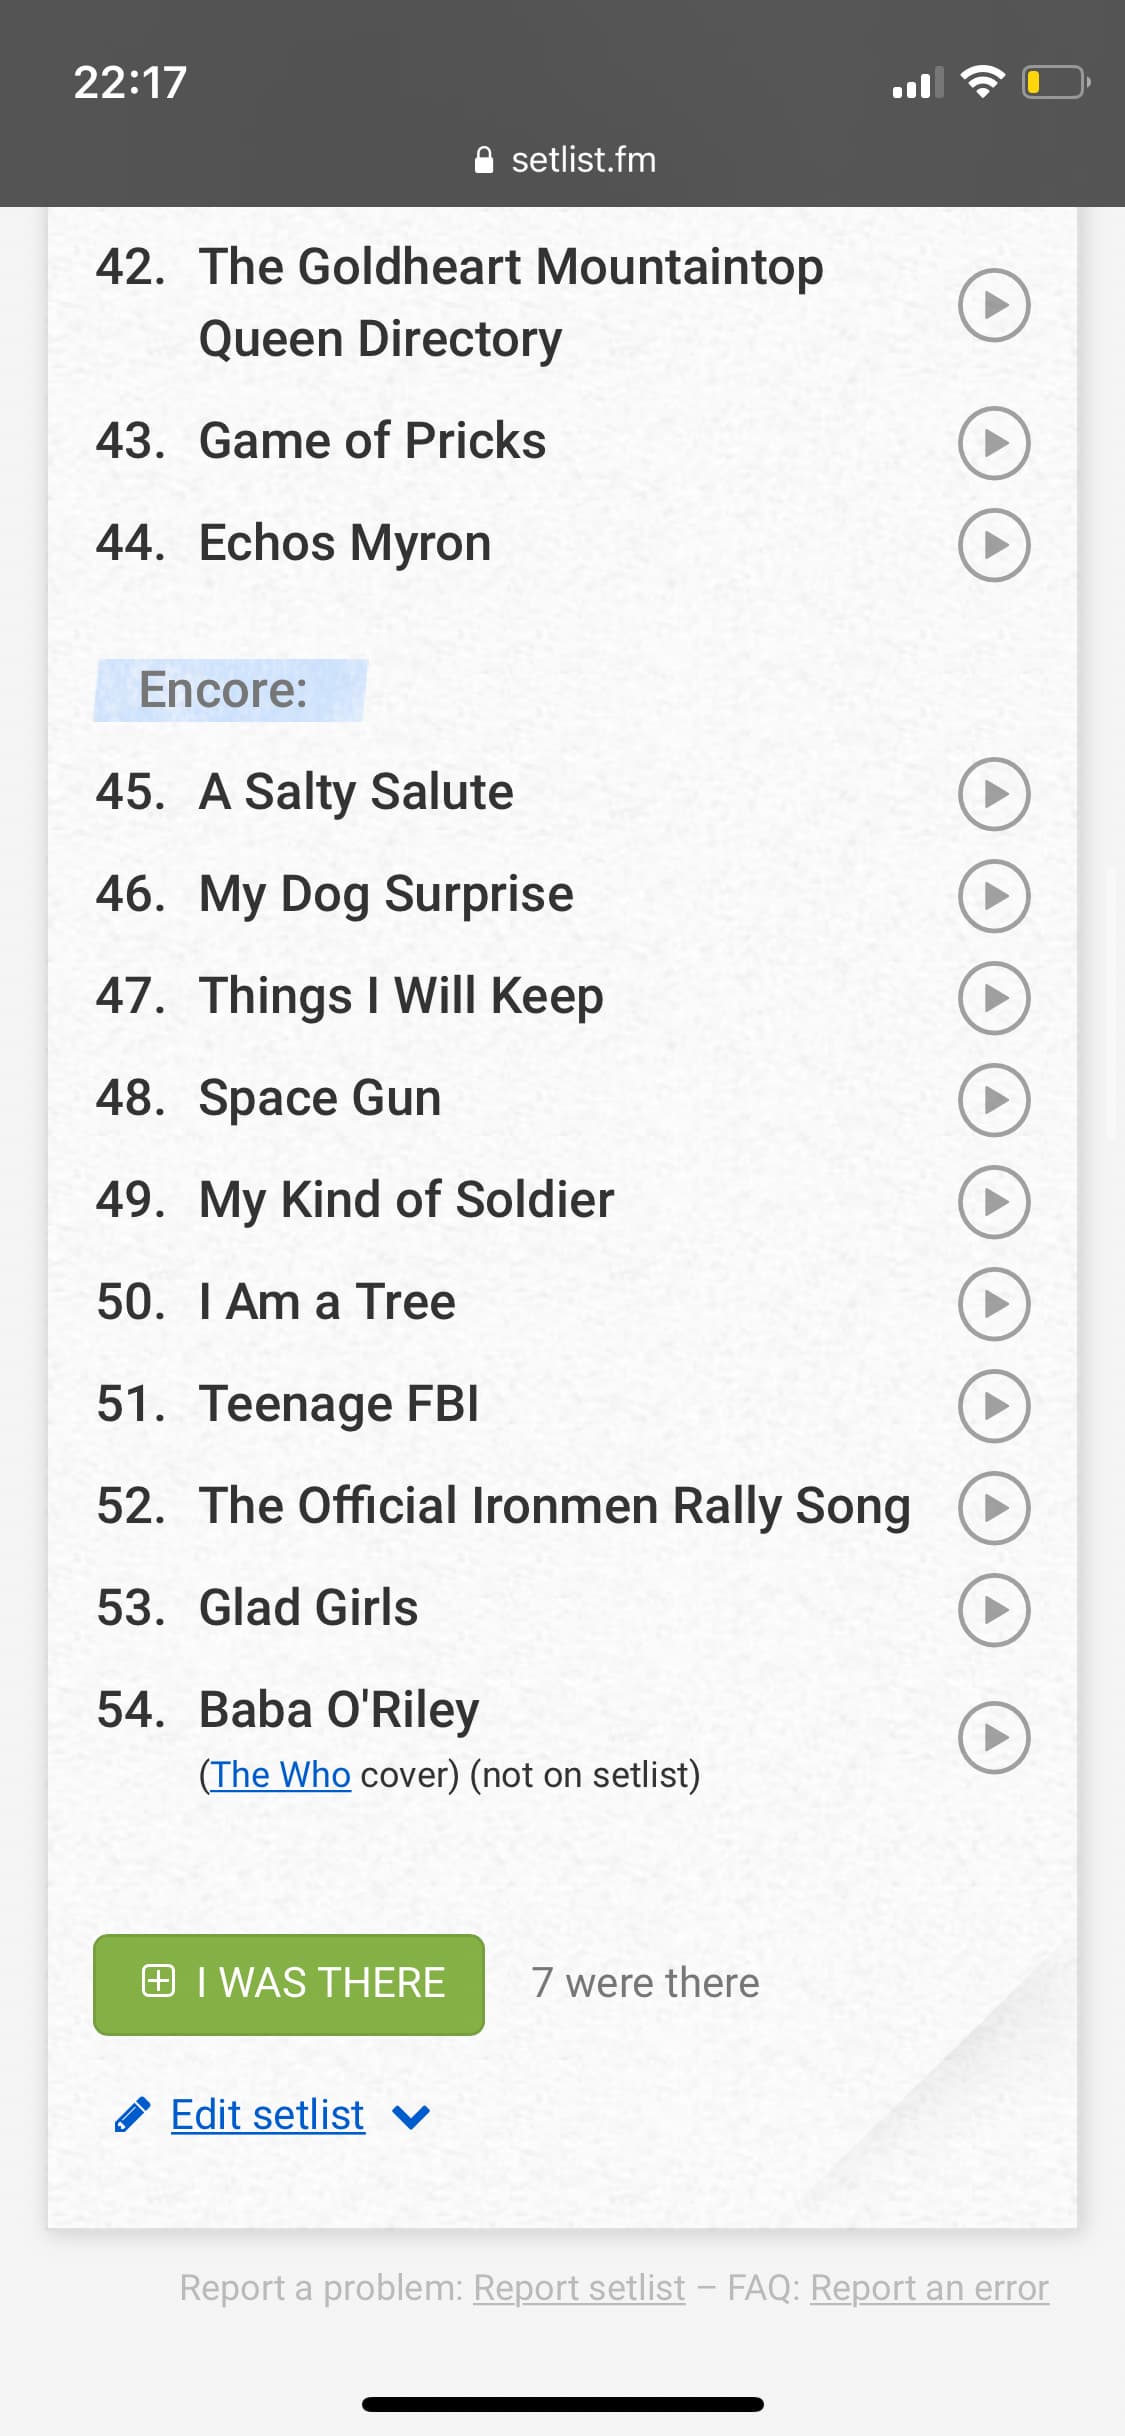The height and width of the screenshot is (2436, 1125).
Task: Play Echos Myron song preview
Action: tap(993, 545)
